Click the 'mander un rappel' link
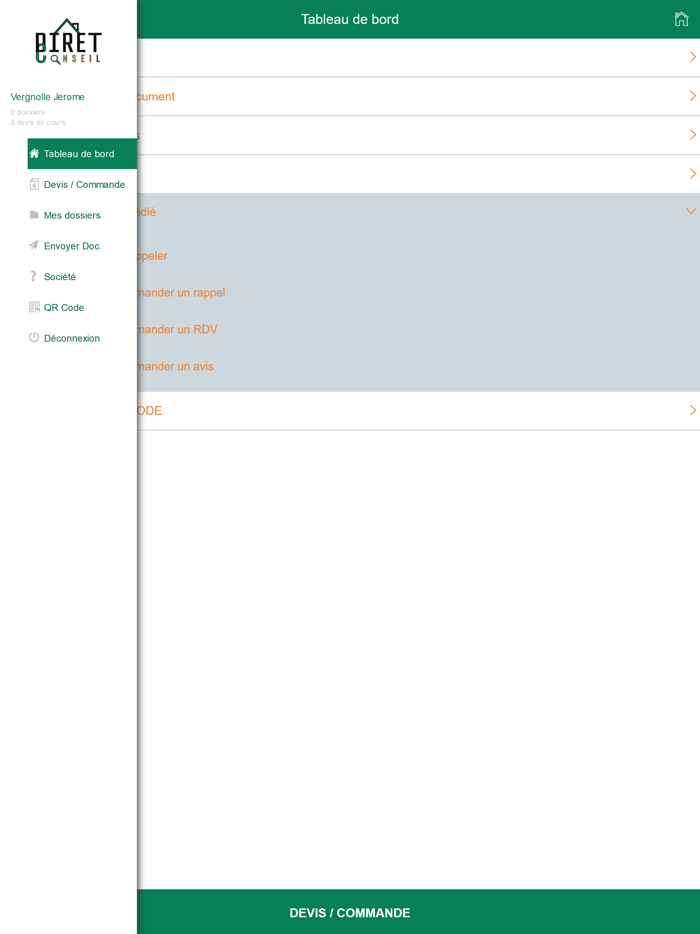700x934 pixels. point(181,292)
